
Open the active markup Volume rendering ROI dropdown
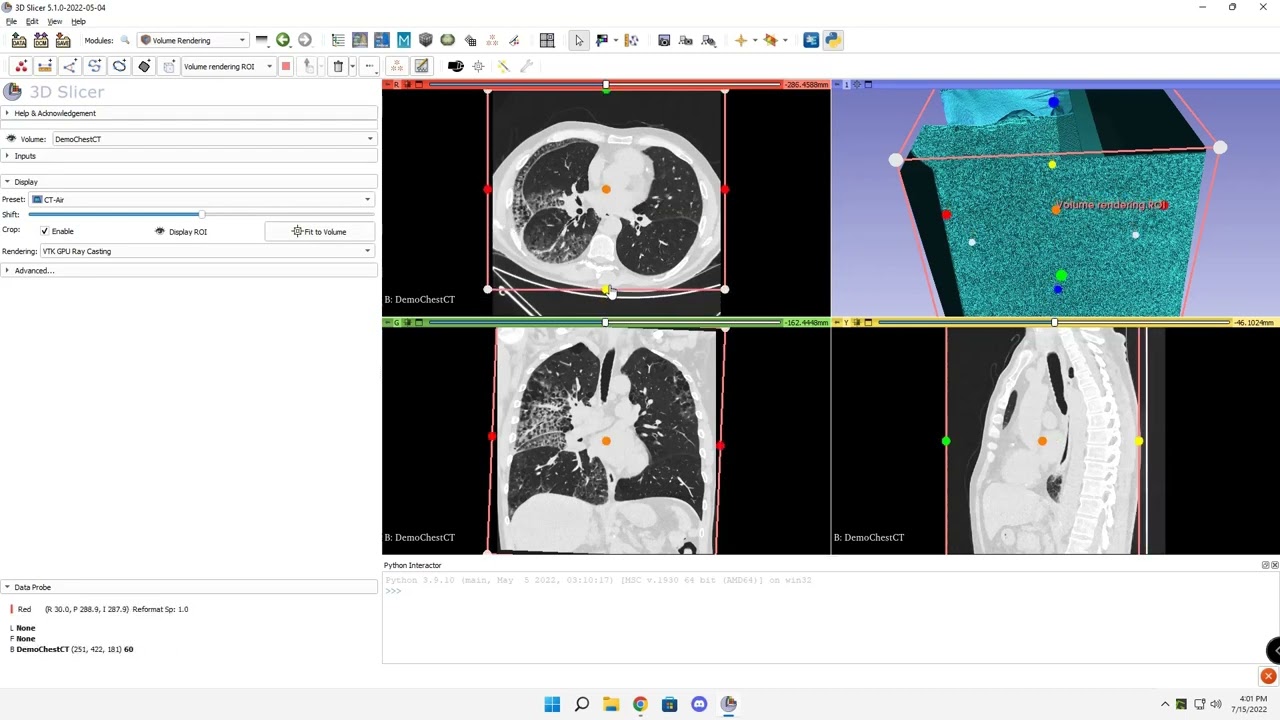[x=227, y=66]
